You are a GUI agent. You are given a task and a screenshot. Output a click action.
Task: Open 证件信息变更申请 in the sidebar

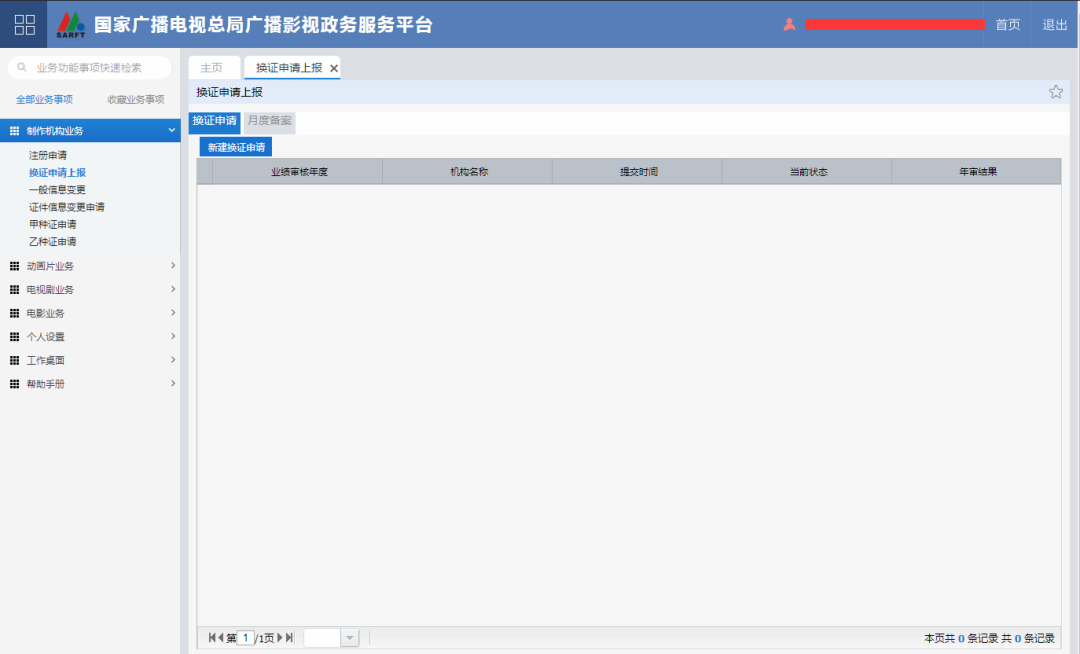[x=67, y=207]
